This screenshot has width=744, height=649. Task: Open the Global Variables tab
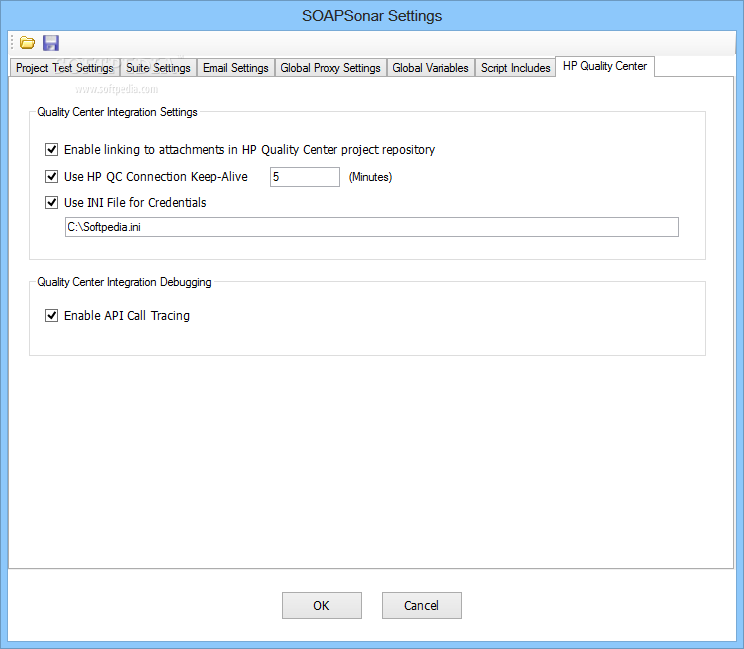430,68
